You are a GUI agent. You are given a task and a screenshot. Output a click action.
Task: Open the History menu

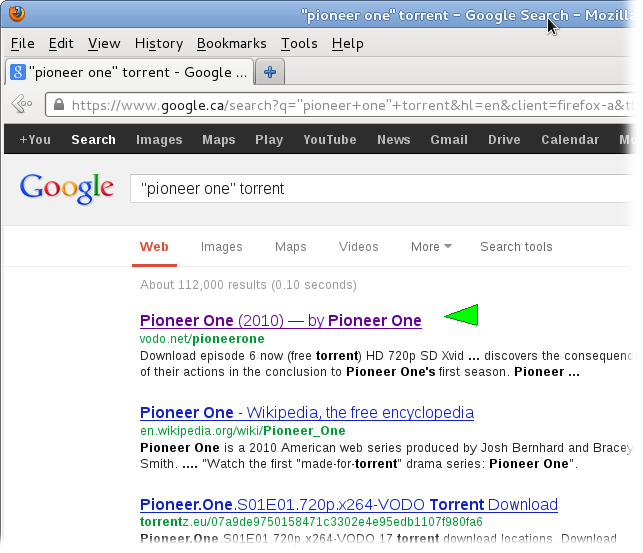[159, 43]
